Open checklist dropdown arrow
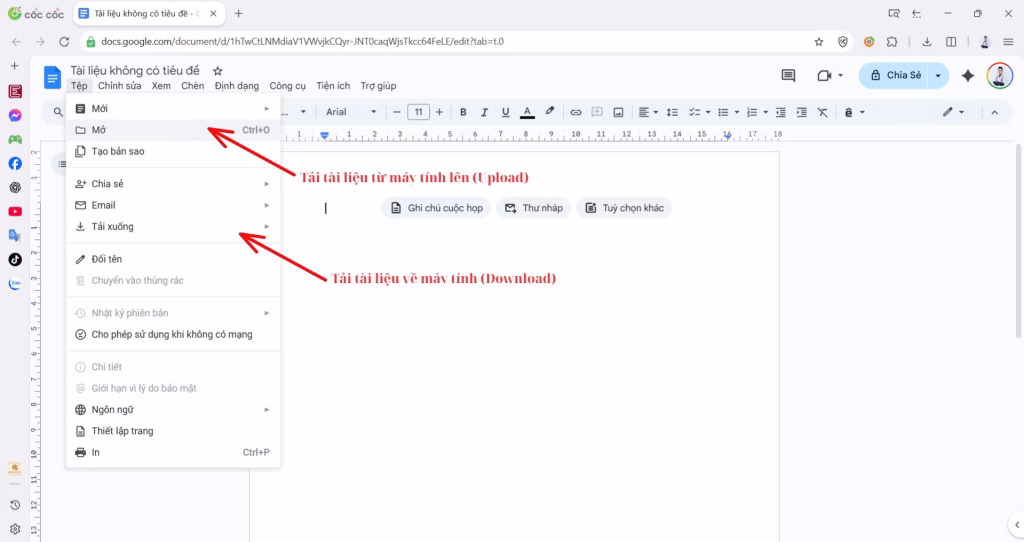Image resolution: width=1024 pixels, height=542 pixels. tap(708, 112)
